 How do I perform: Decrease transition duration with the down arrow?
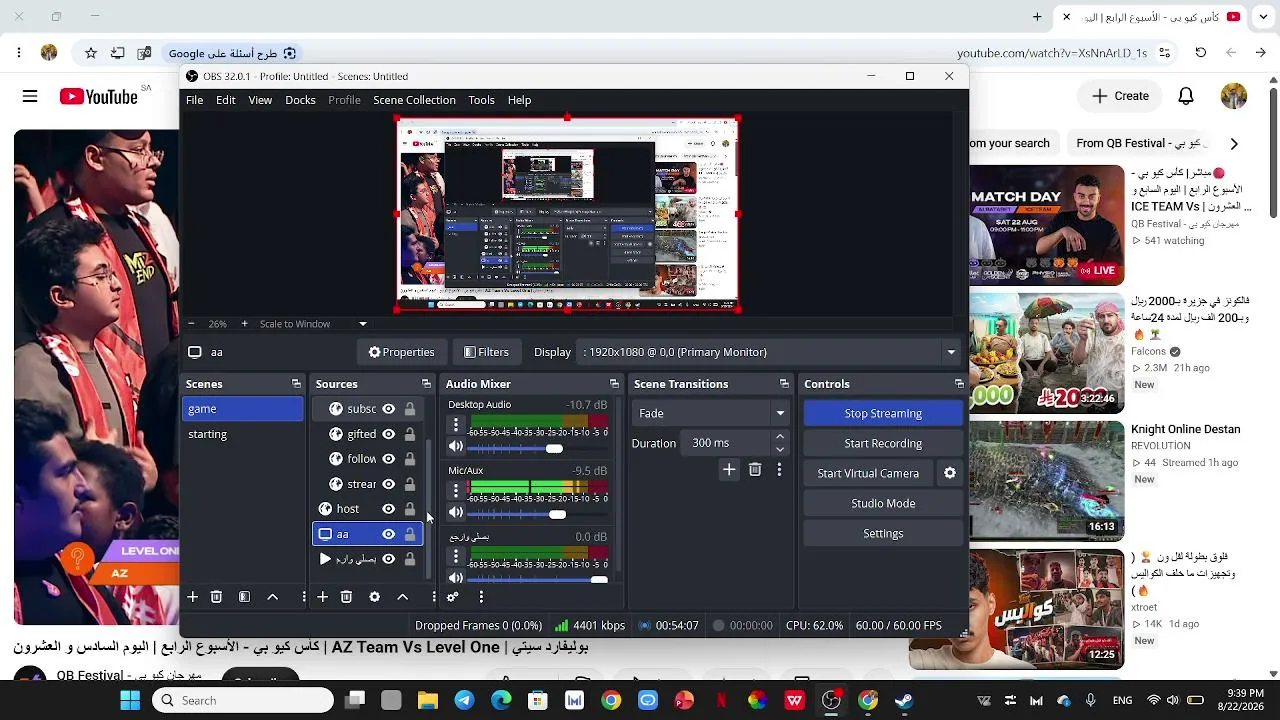click(x=780, y=449)
